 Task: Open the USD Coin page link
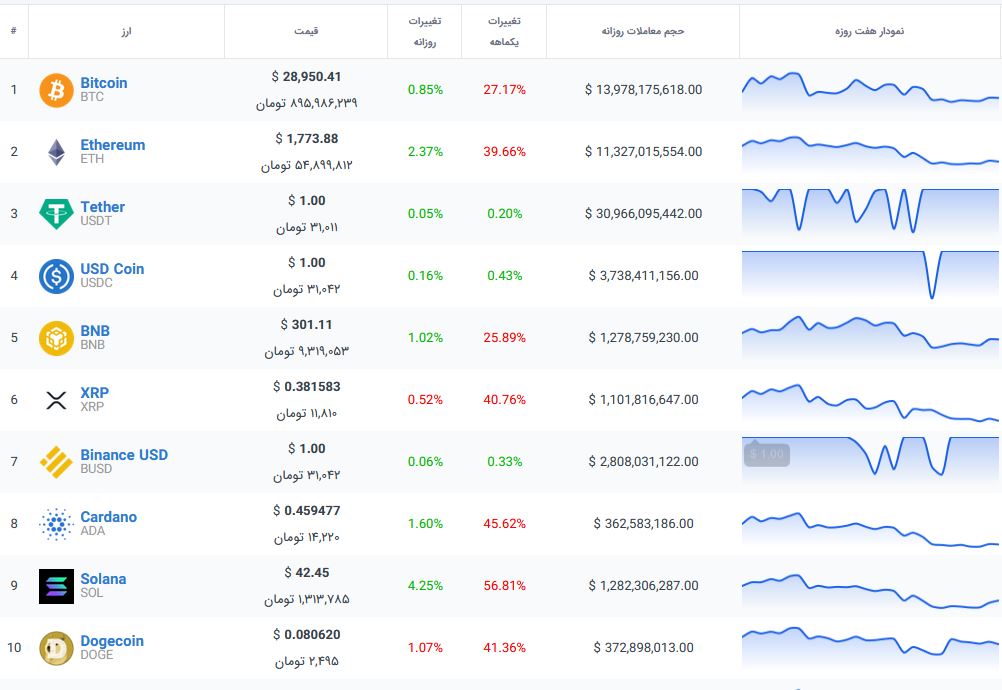[x=112, y=269]
